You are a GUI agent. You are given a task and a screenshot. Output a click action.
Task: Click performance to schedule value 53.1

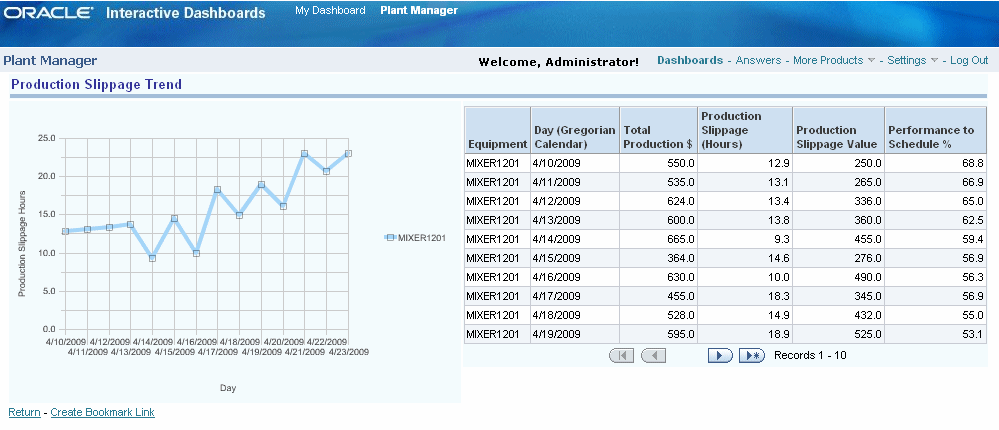[x=935, y=334]
